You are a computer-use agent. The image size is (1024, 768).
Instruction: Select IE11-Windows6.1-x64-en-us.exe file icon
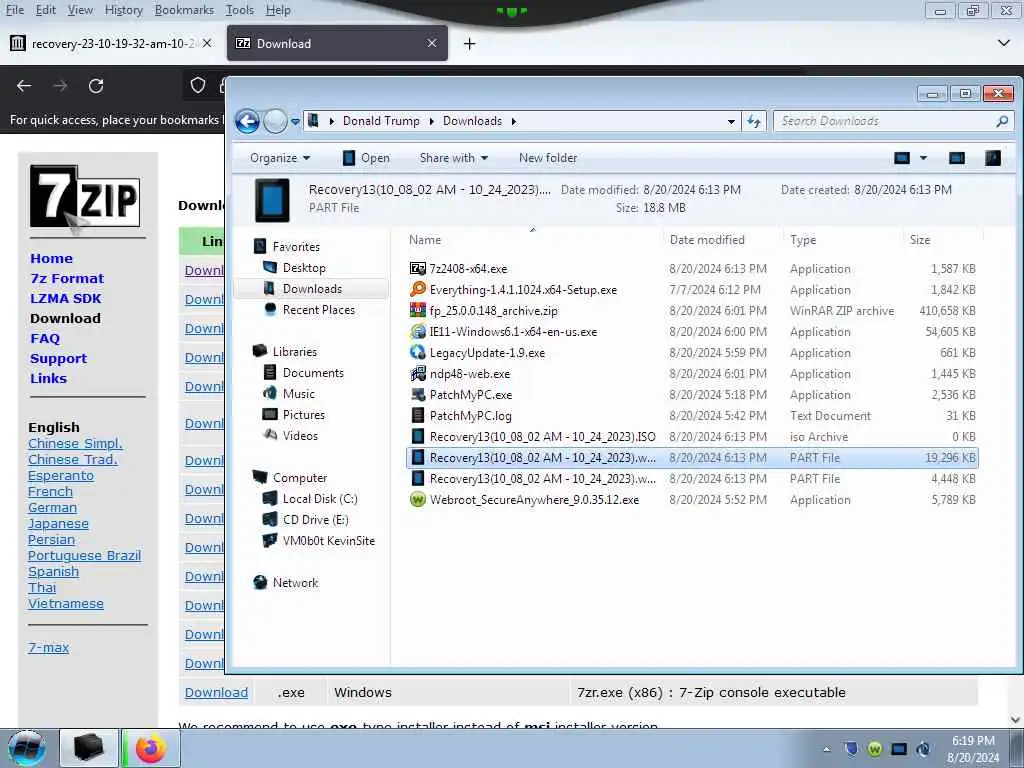418,331
